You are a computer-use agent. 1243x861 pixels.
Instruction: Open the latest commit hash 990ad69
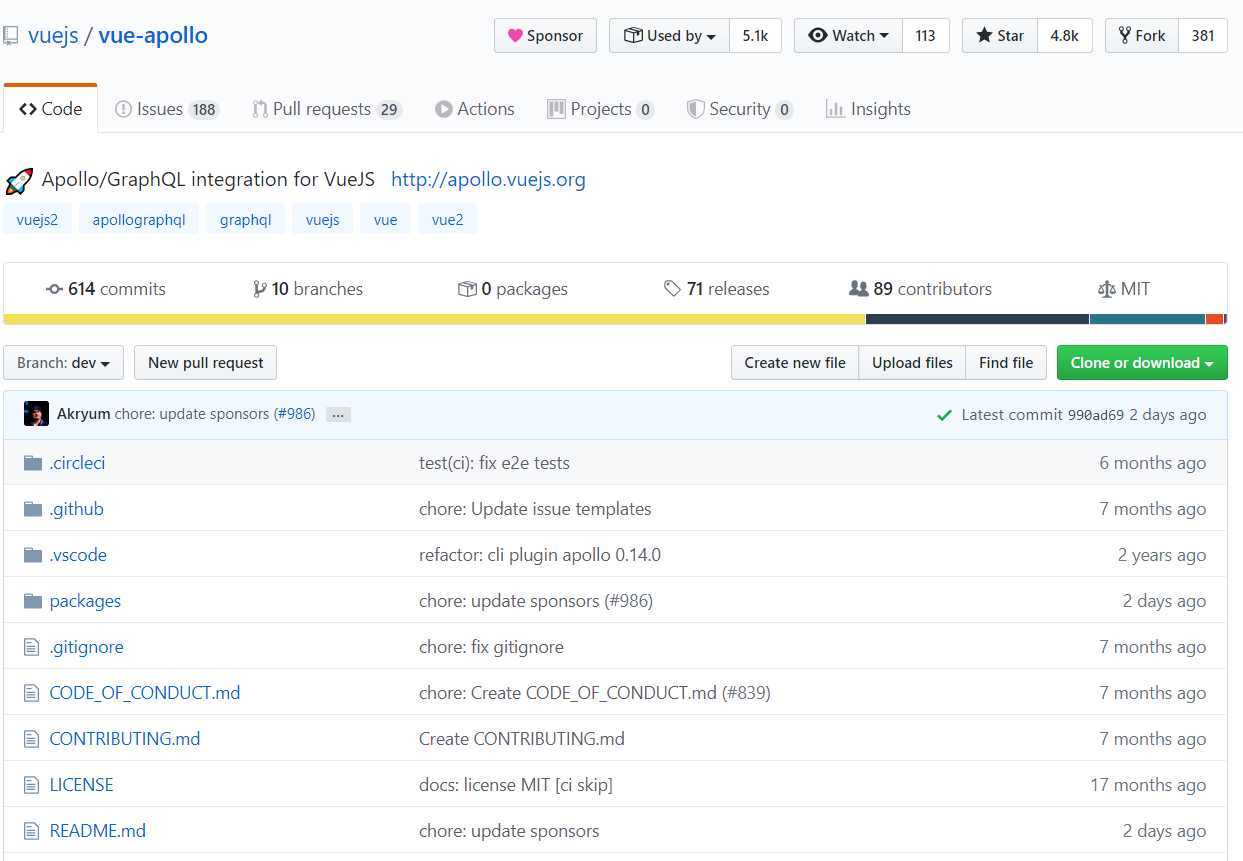point(1096,415)
